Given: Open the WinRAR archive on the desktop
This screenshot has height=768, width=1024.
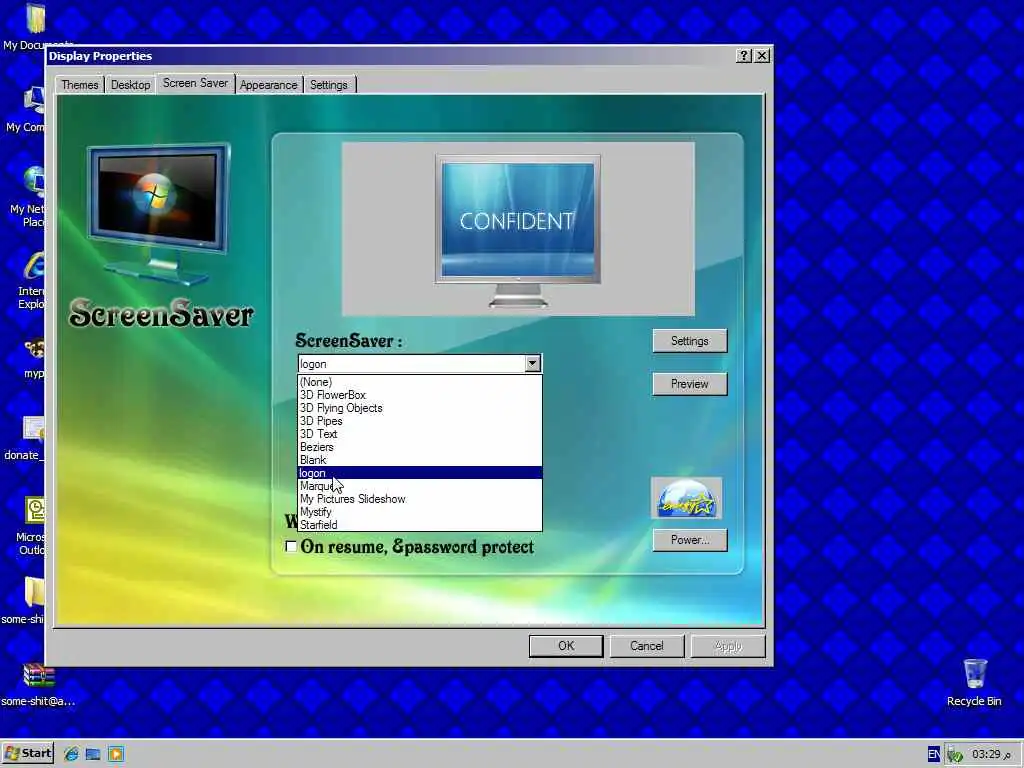Looking at the screenshot, I should (x=39, y=676).
